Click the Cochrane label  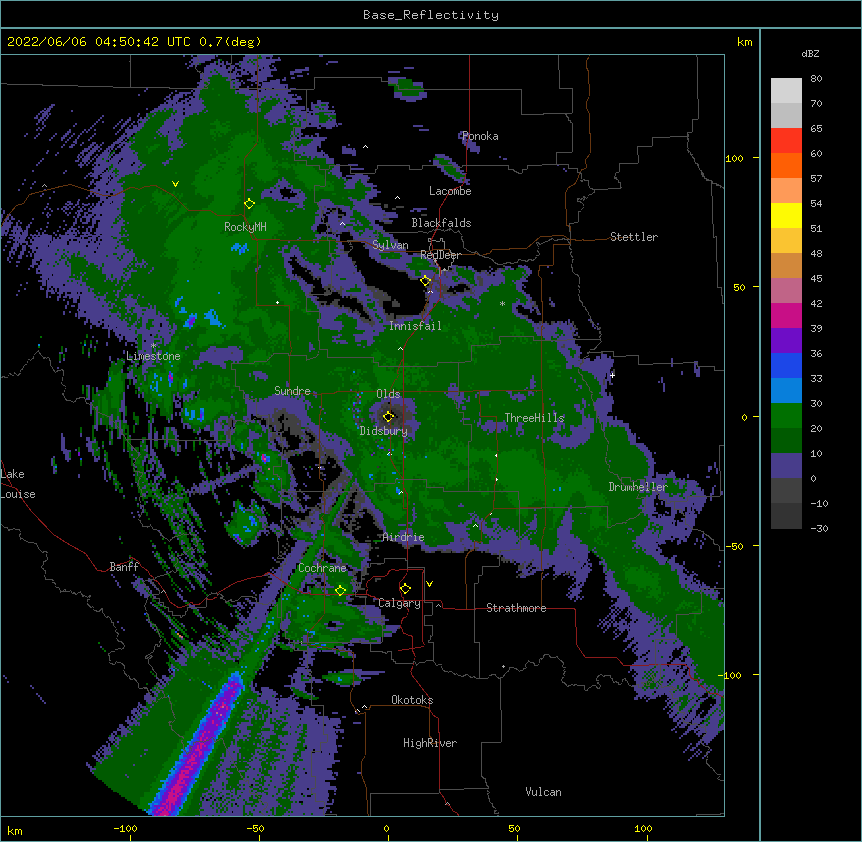click(x=322, y=568)
